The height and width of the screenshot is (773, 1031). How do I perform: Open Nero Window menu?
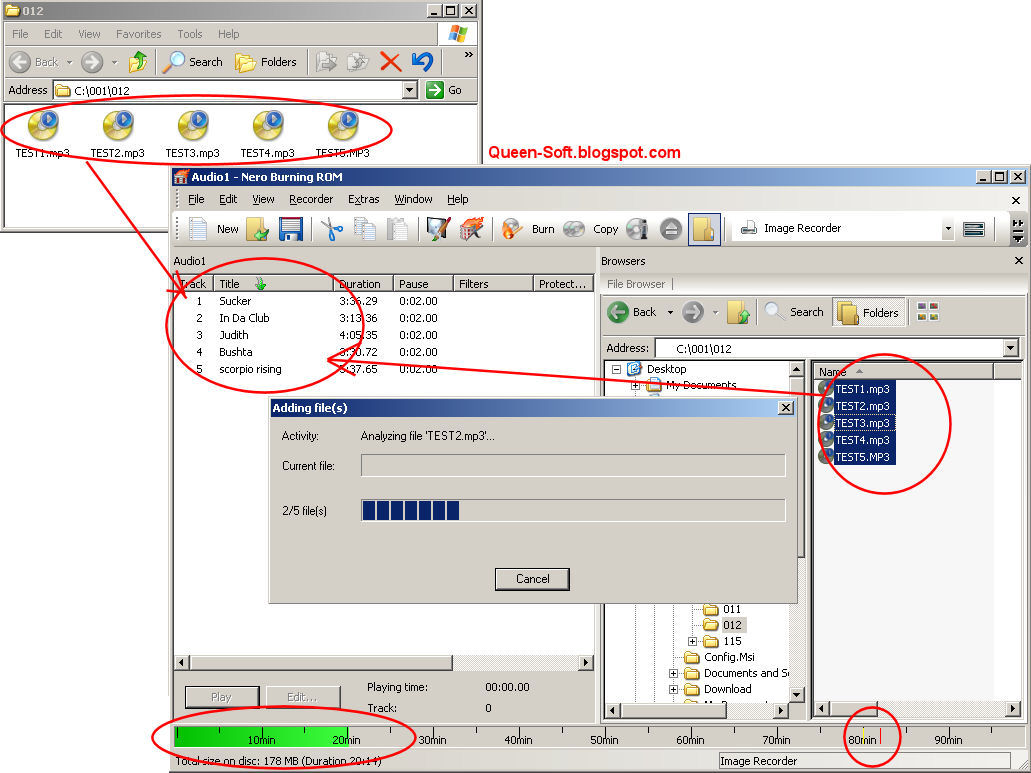(413, 199)
